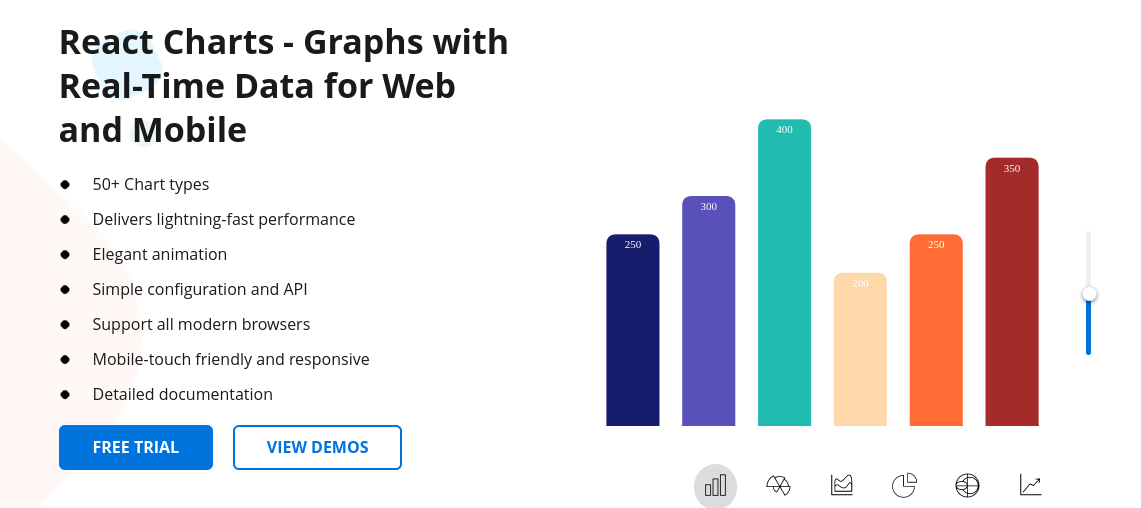Viewport: 1141px width, 508px height.
Task: Click the "50+ Chart types" bullet text
Action: point(151,184)
